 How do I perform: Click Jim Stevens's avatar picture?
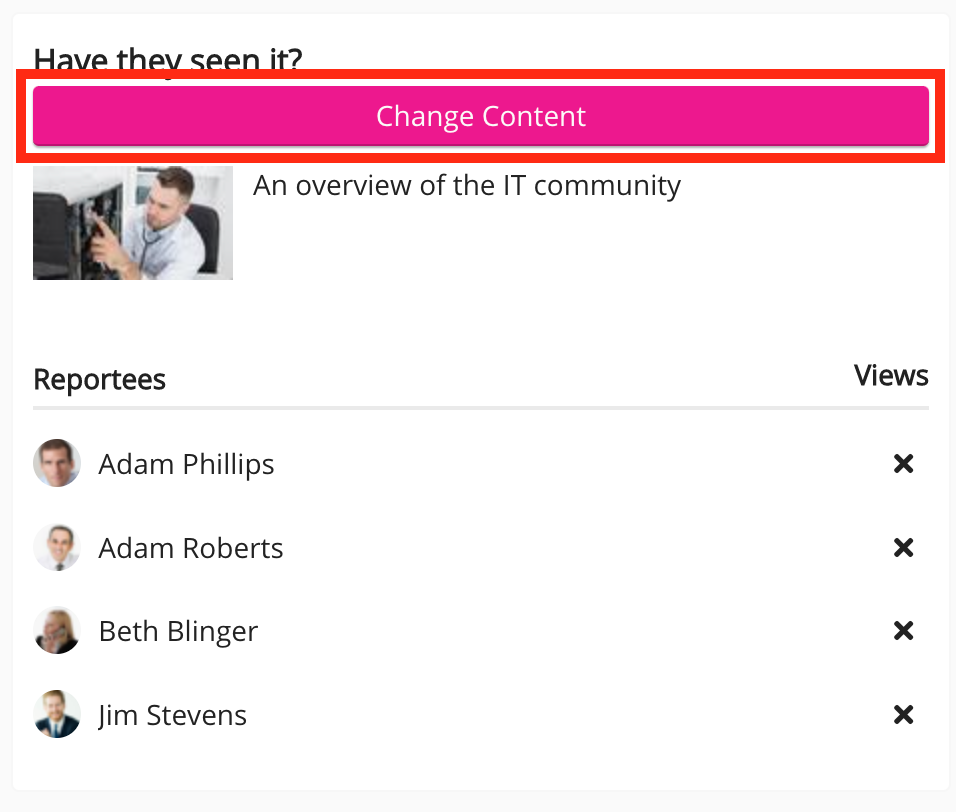point(57,715)
